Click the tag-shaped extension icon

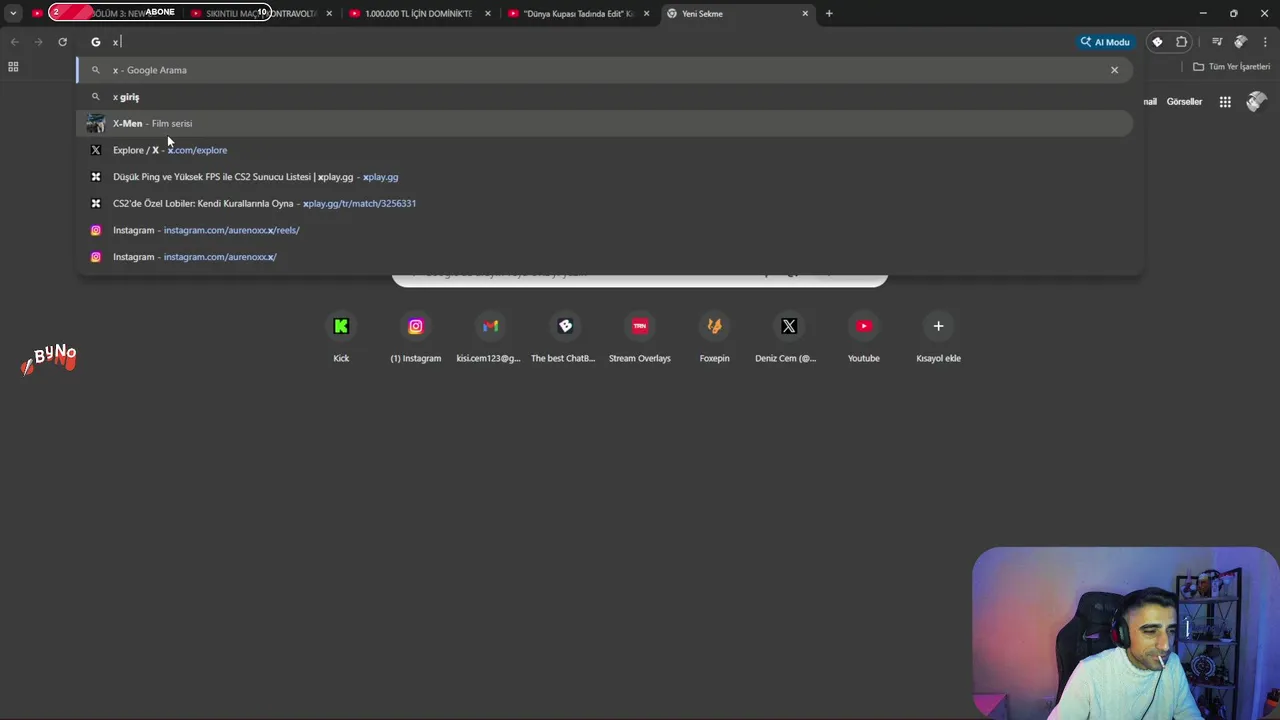(1157, 42)
